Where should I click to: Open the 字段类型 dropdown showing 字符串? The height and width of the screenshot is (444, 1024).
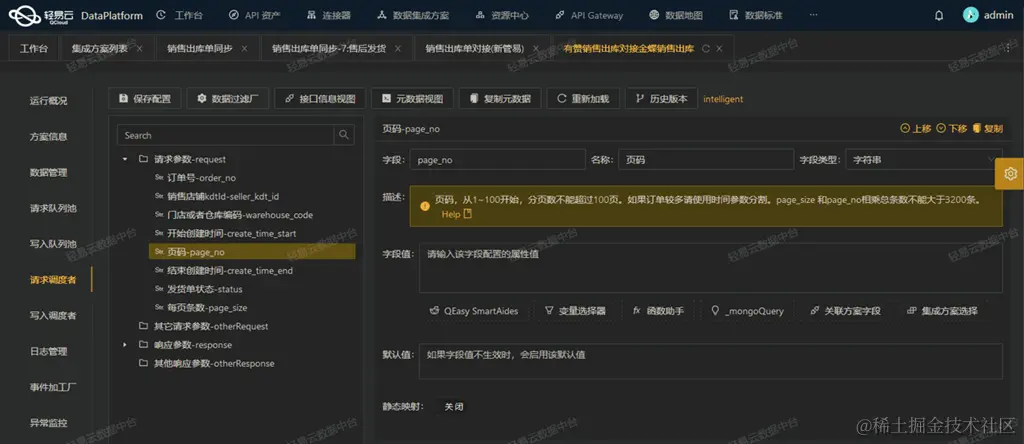(x=923, y=159)
